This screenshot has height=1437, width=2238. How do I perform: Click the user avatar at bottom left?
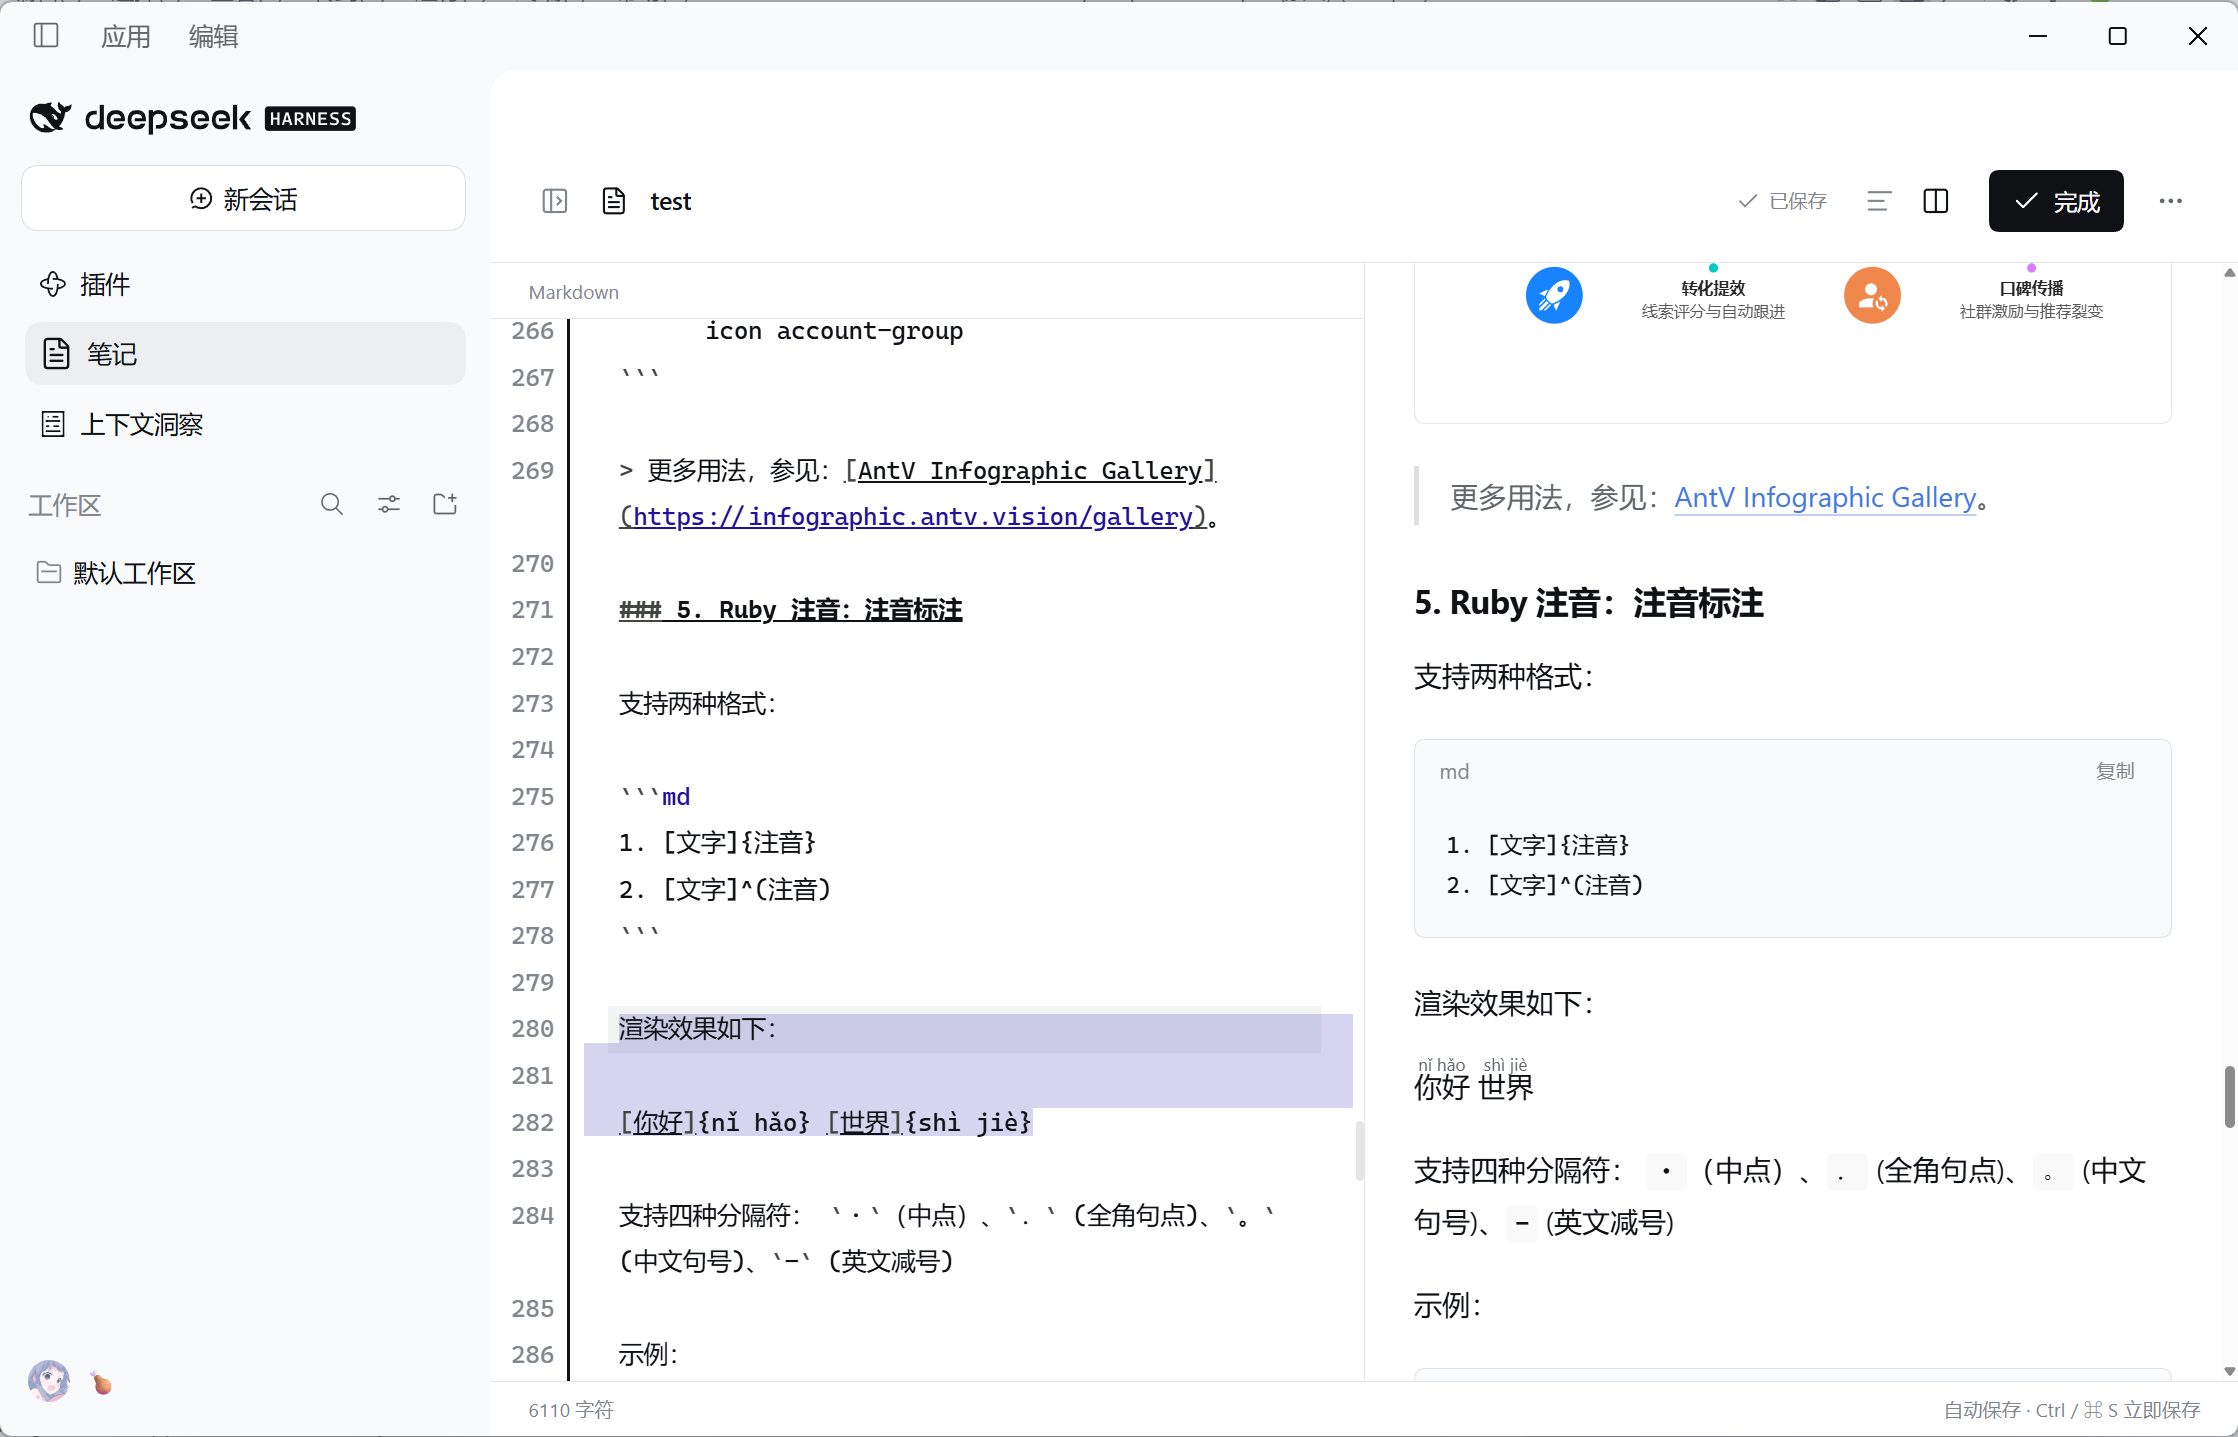[49, 1381]
